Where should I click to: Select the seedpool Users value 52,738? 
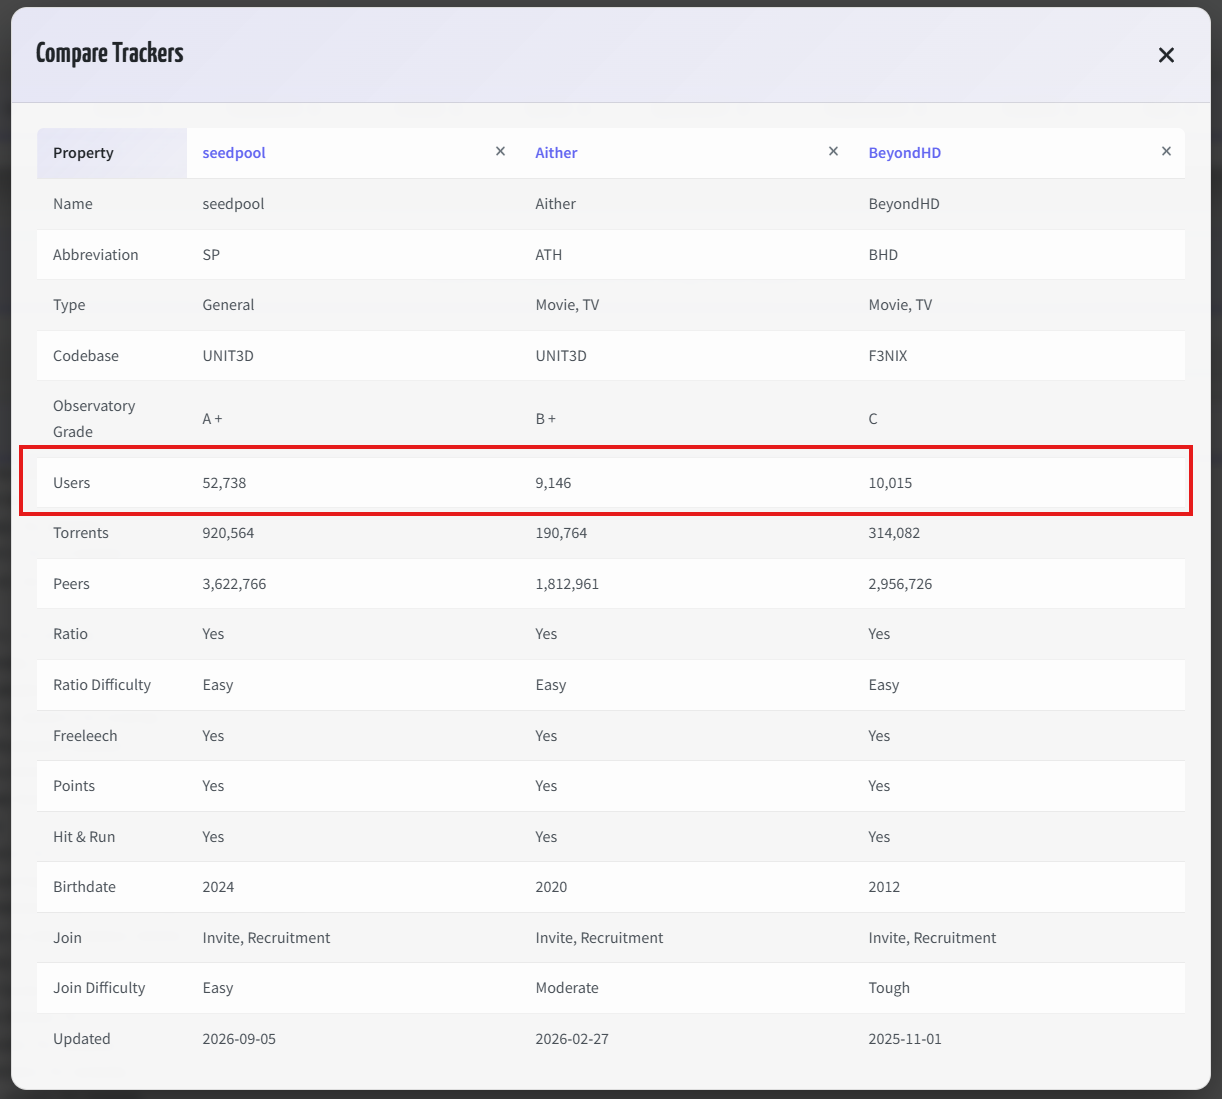coord(224,483)
